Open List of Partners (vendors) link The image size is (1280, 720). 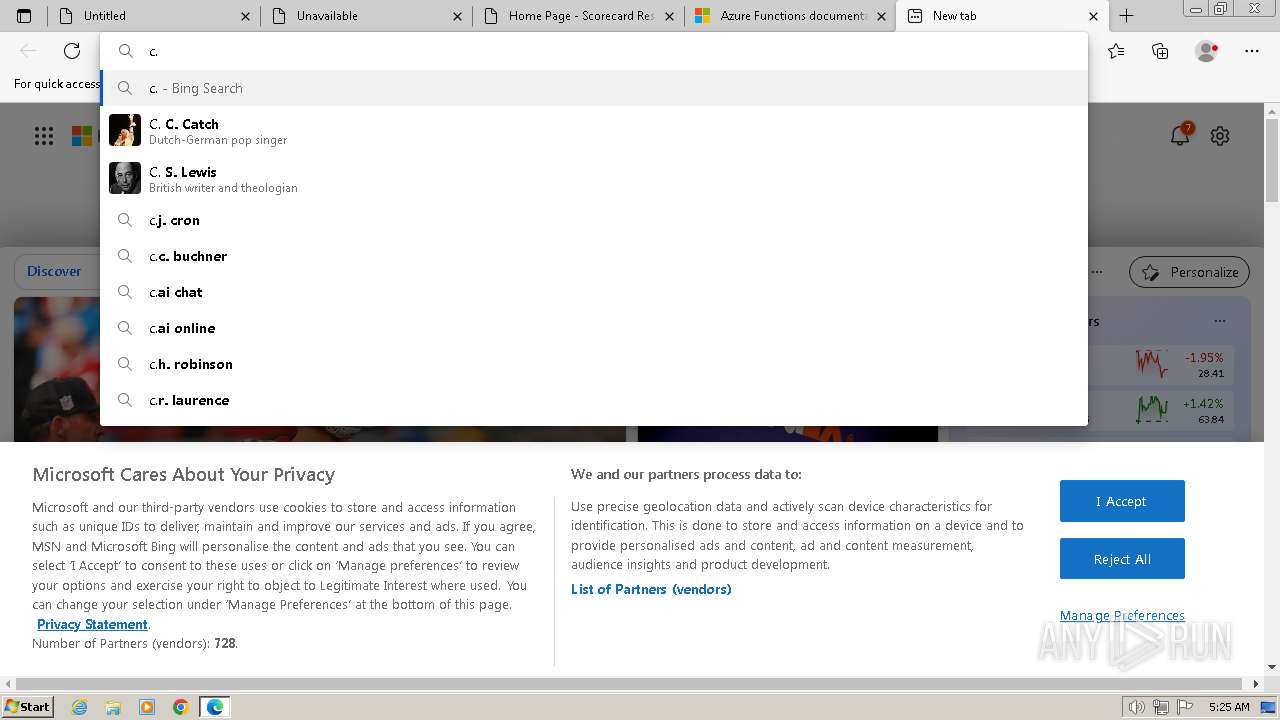651,589
